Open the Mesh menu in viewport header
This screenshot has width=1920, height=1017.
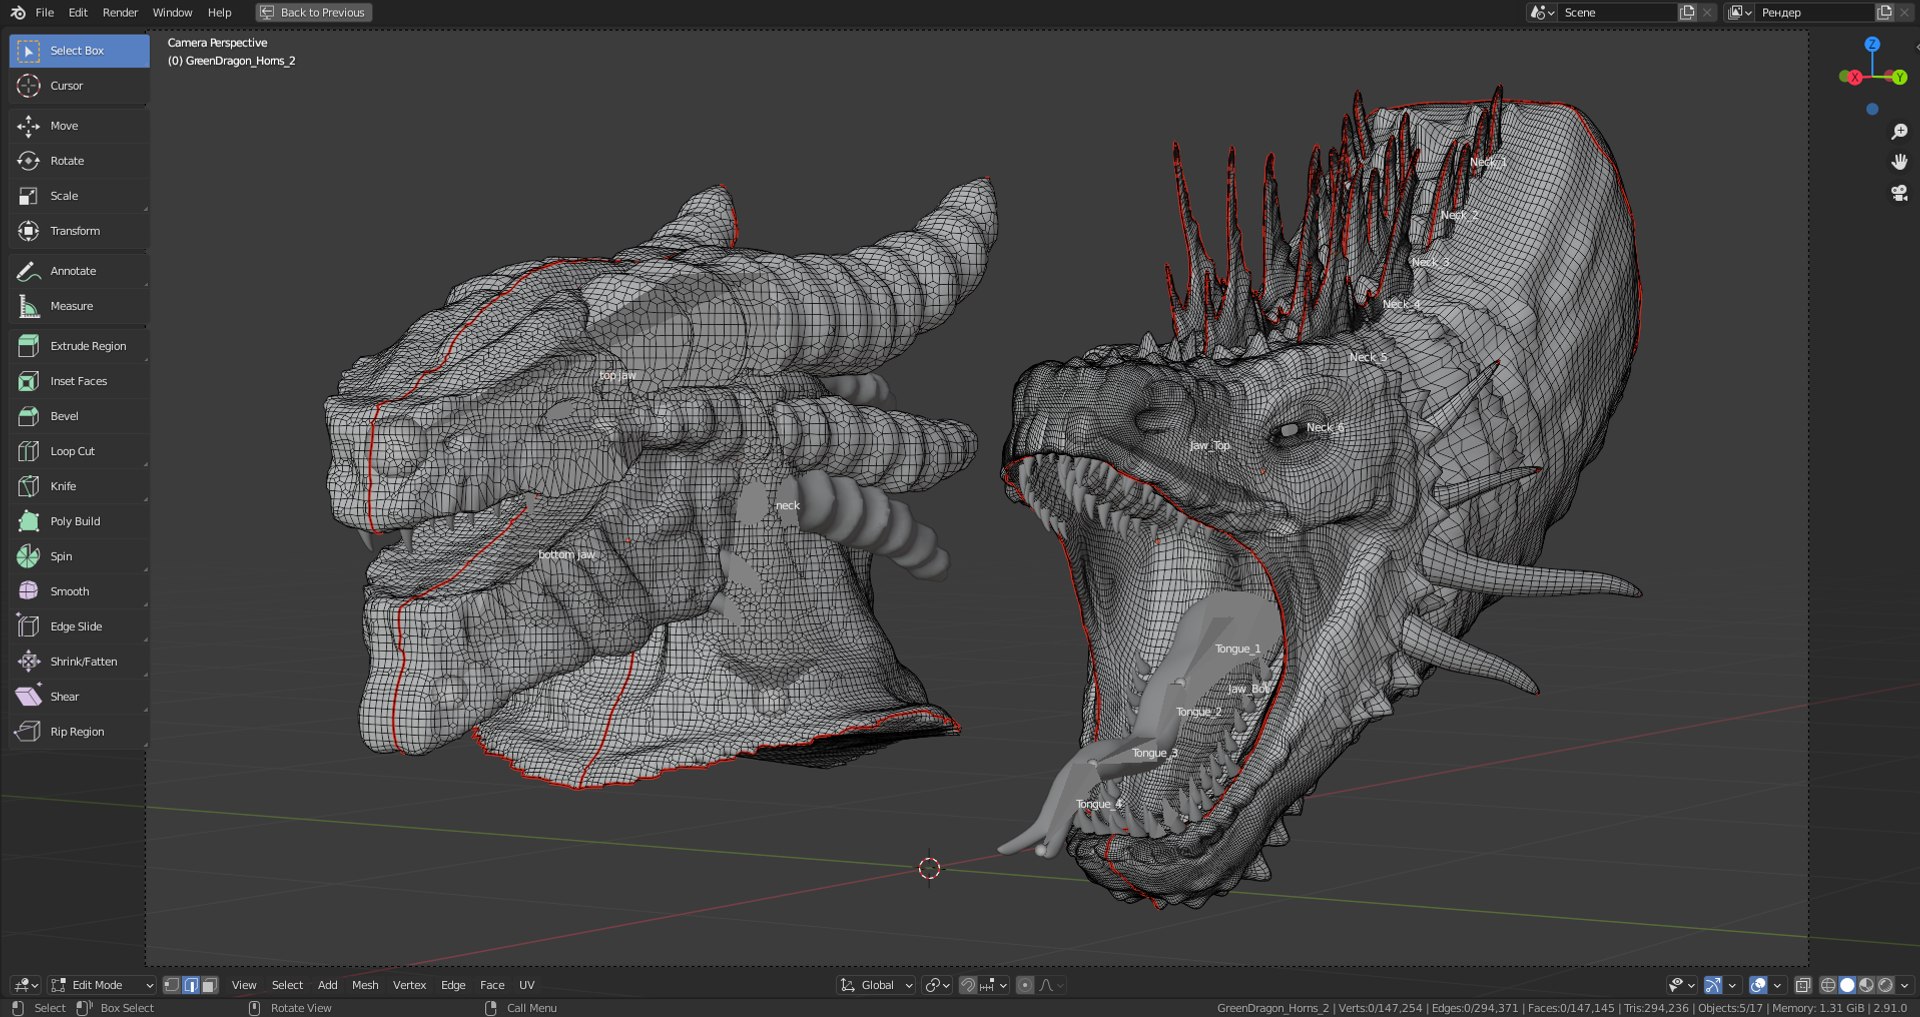click(x=365, y=985)
